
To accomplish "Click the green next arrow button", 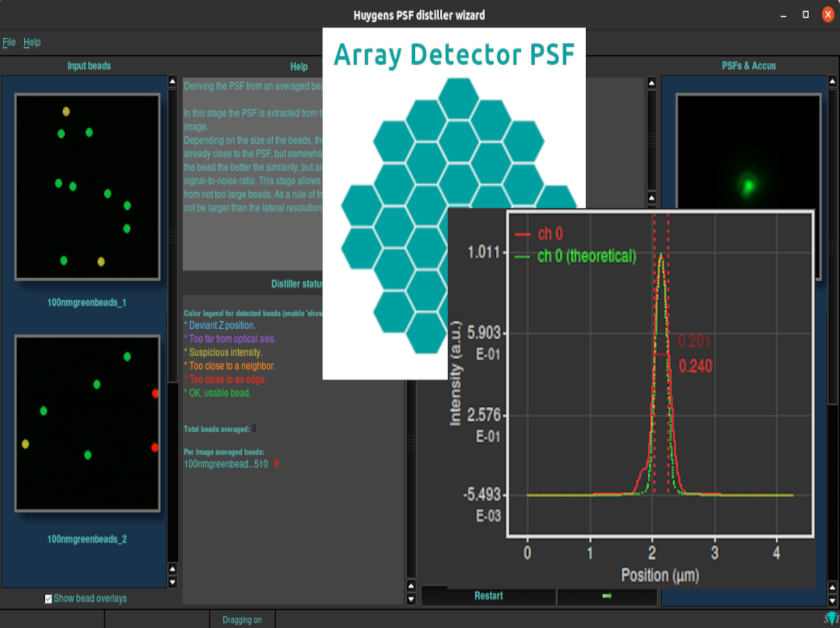I will pos(606,596).
